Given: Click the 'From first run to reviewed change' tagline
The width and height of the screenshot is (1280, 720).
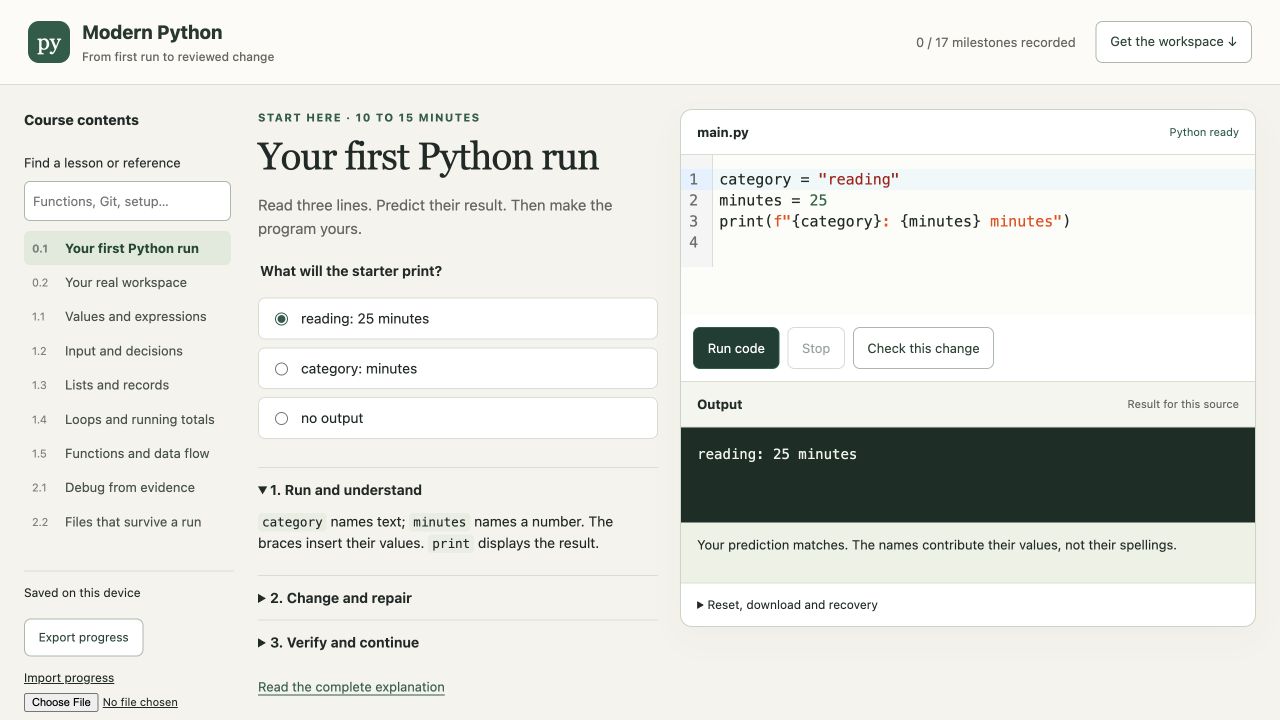Looking at the screenshot, I should 178,57.
